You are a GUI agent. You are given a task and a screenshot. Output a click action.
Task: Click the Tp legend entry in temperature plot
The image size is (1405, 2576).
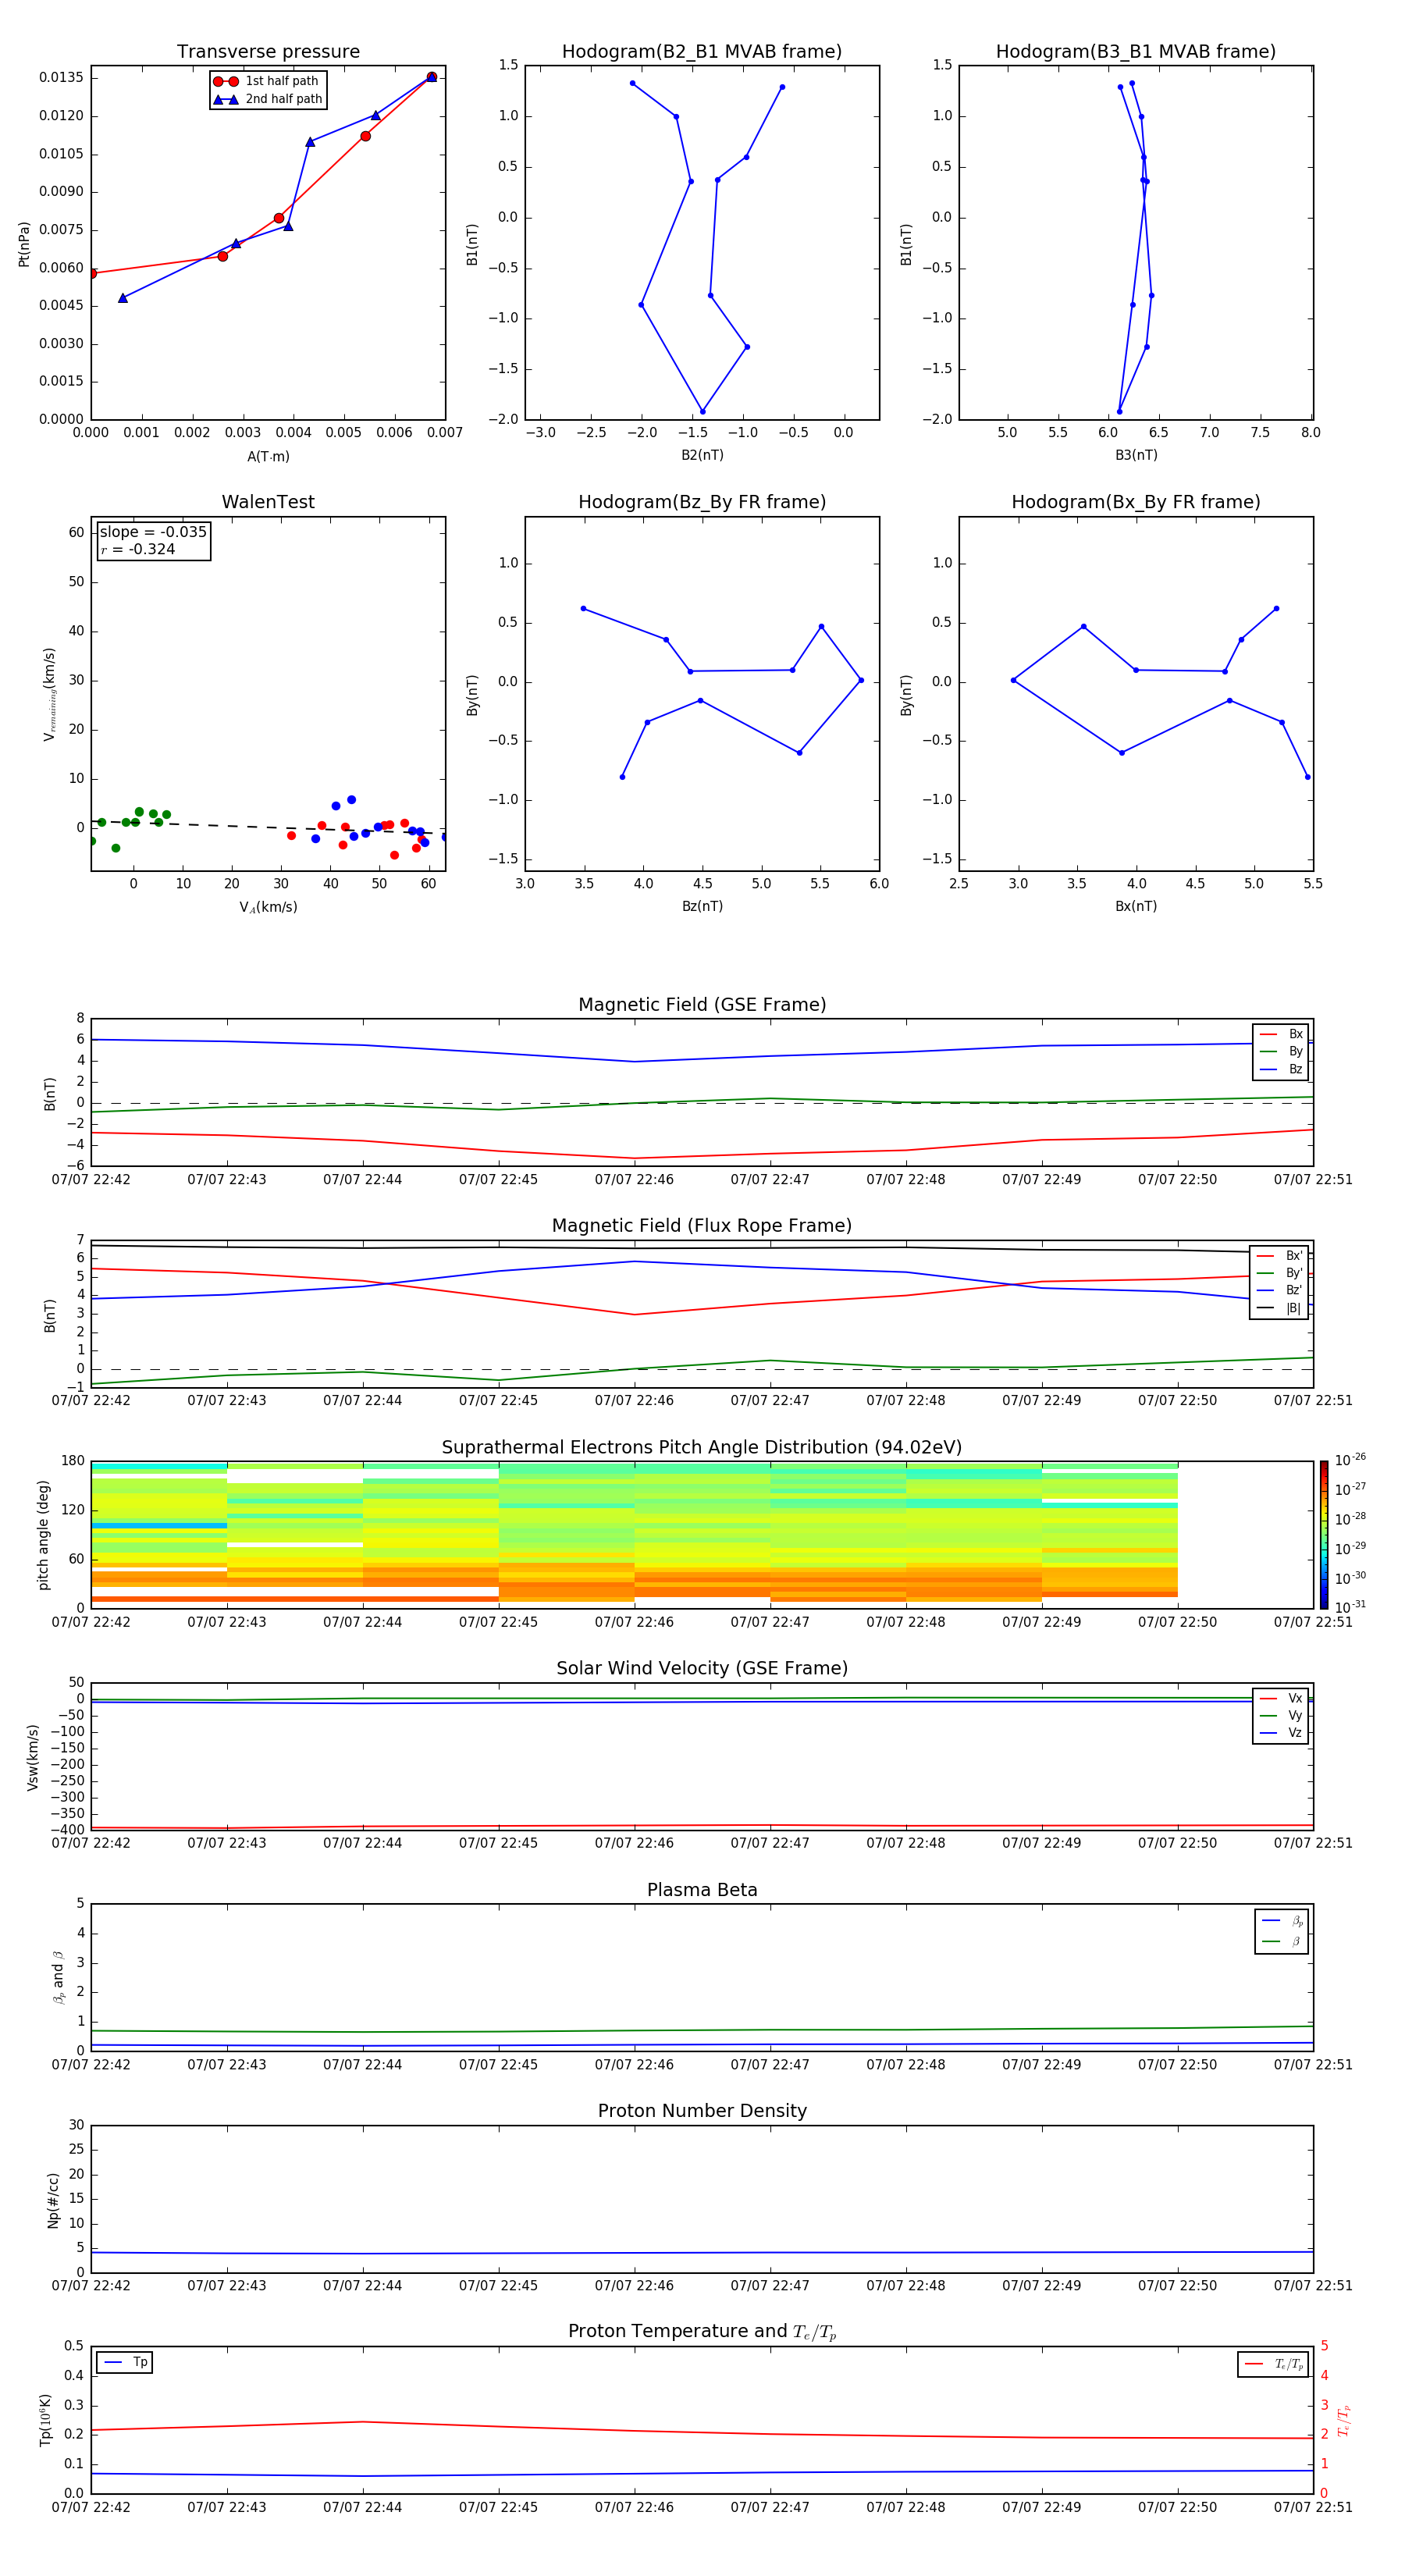[x=125, y=2362]
